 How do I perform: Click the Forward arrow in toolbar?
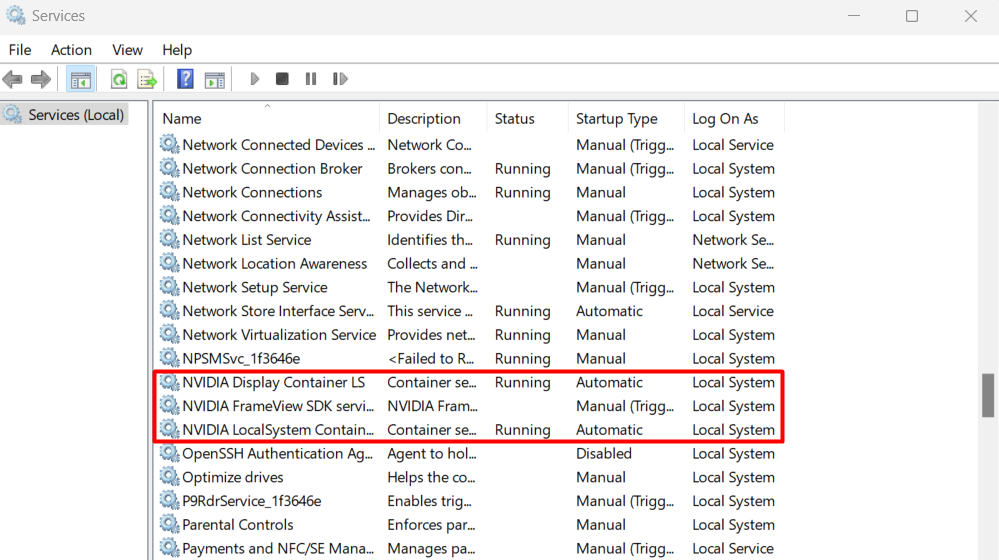coord(41,79)
